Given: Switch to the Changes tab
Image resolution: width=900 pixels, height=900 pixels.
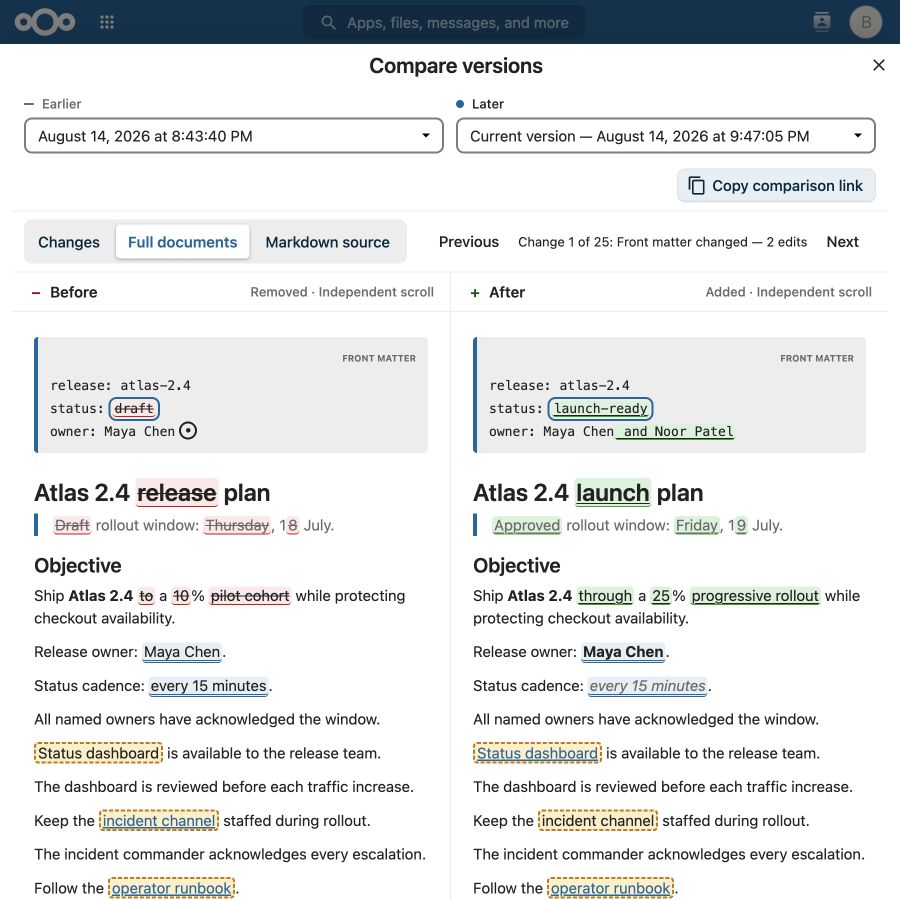Looking at the screenshot, I should (69, 242).
